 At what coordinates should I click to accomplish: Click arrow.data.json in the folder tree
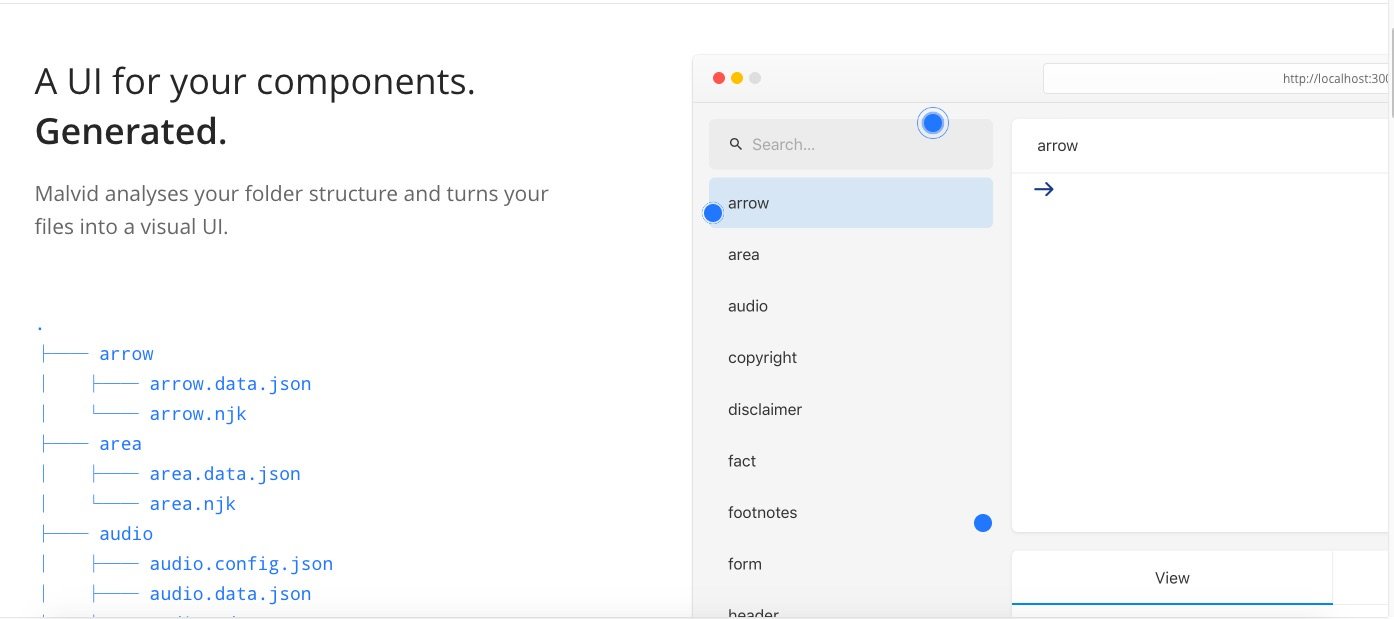[230, 384]
